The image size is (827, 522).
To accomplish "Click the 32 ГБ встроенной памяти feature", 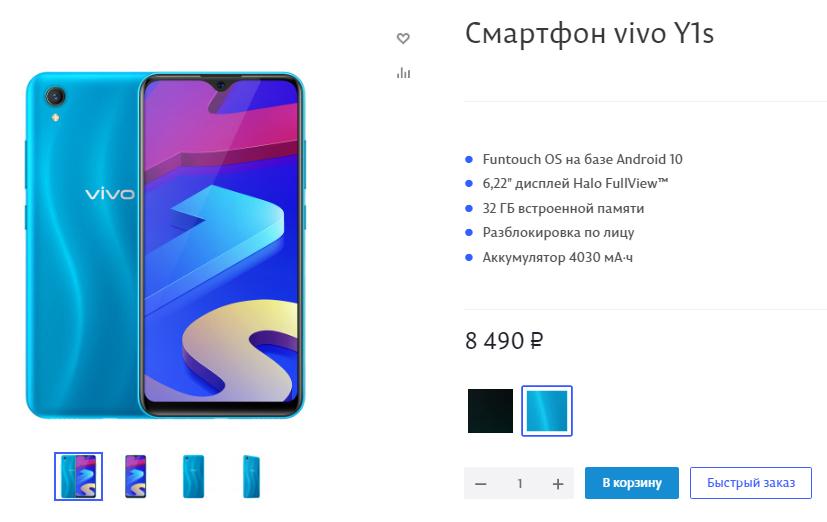I will (x=563, y=208).
